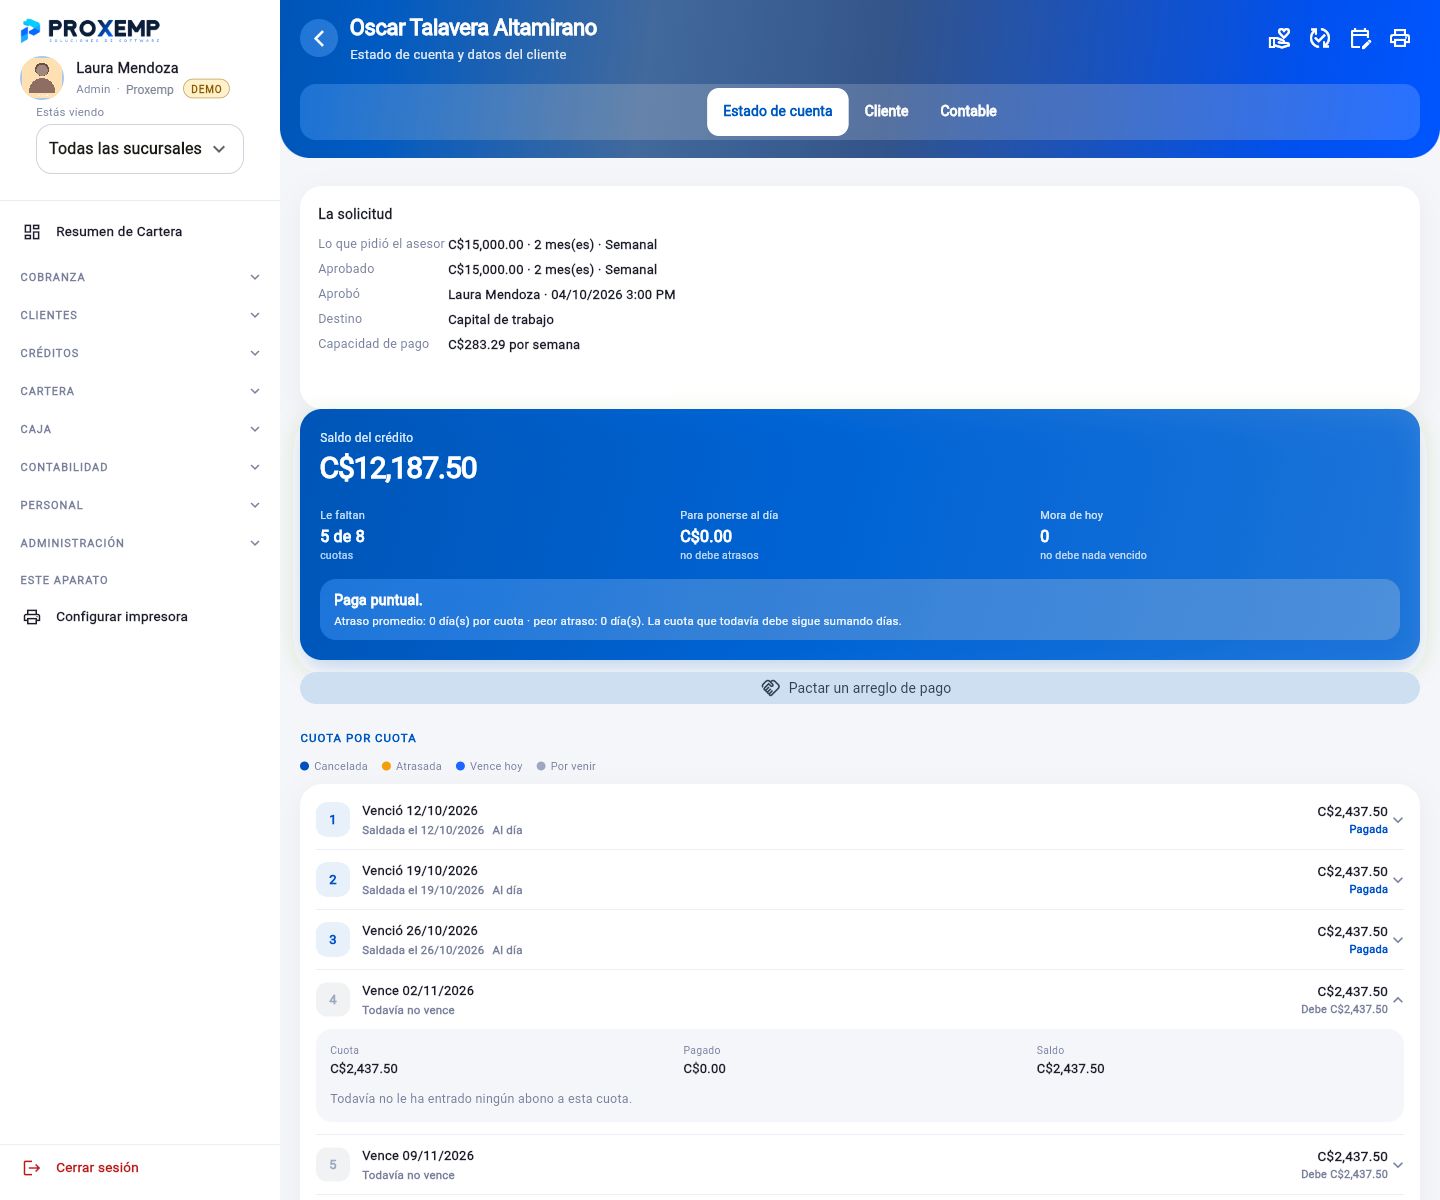Screen dimensions: 1440x1200
Task: Expand the ADMINISTRACIÓN menu section
Action: pos(140,543)
